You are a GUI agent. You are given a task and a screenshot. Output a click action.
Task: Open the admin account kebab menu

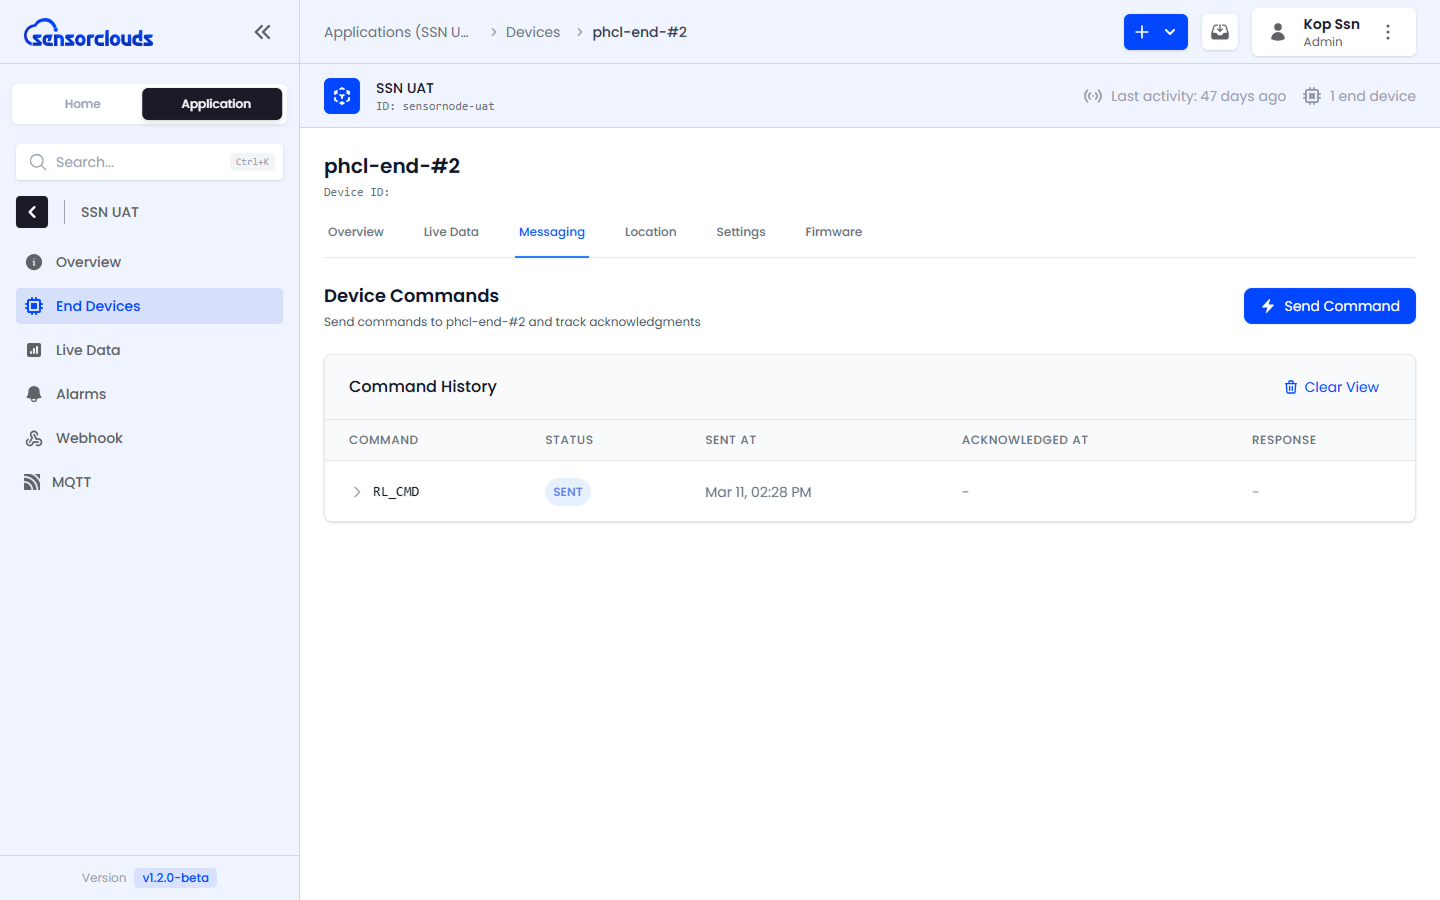click(1389, 31)
